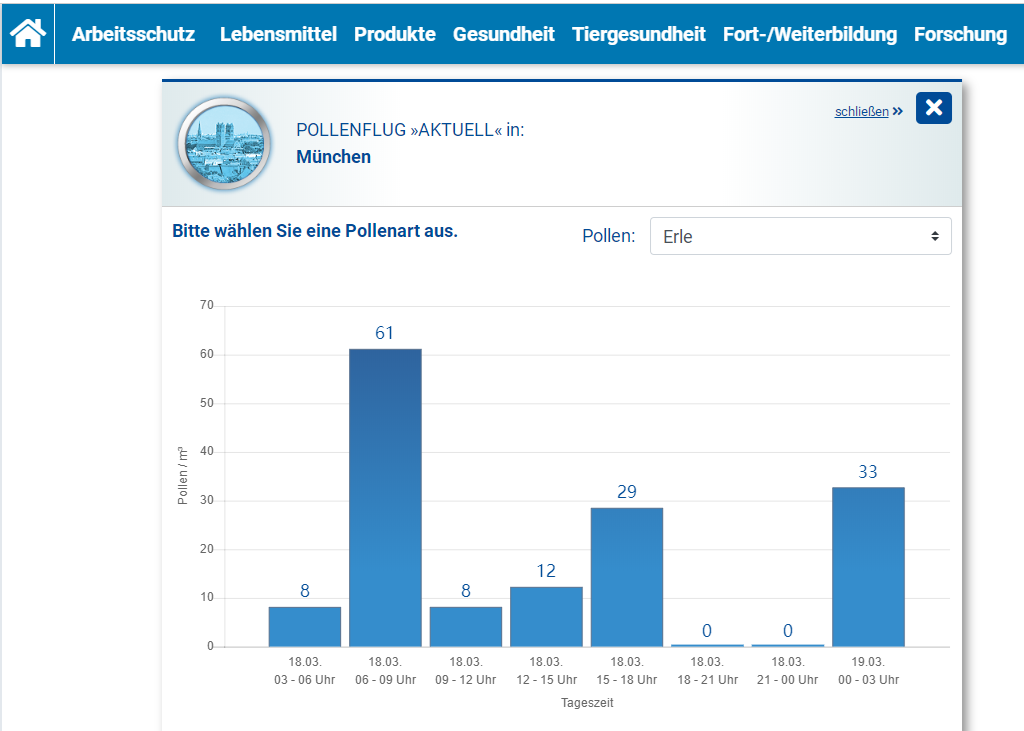Click the double-arrow icon beside schließen

coord(897,111)
